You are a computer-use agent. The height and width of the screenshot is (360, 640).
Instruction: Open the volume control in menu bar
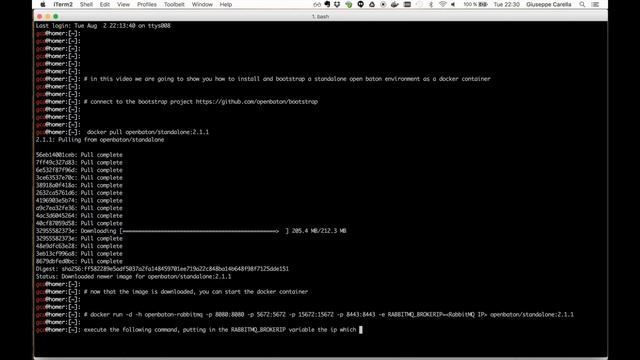tap(453, 4)
